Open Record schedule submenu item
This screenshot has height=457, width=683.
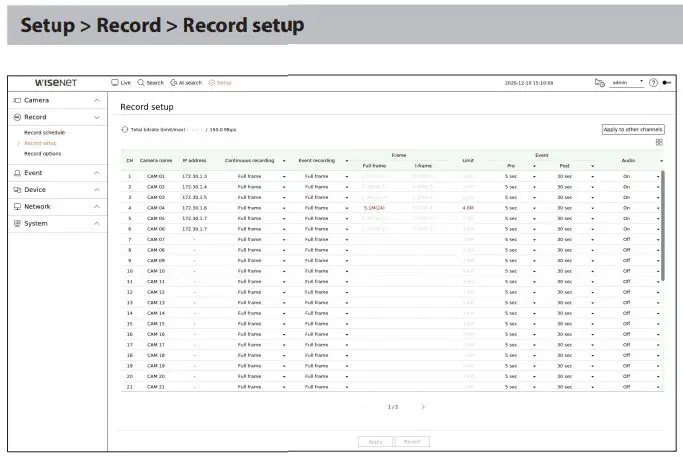(44, 132)
